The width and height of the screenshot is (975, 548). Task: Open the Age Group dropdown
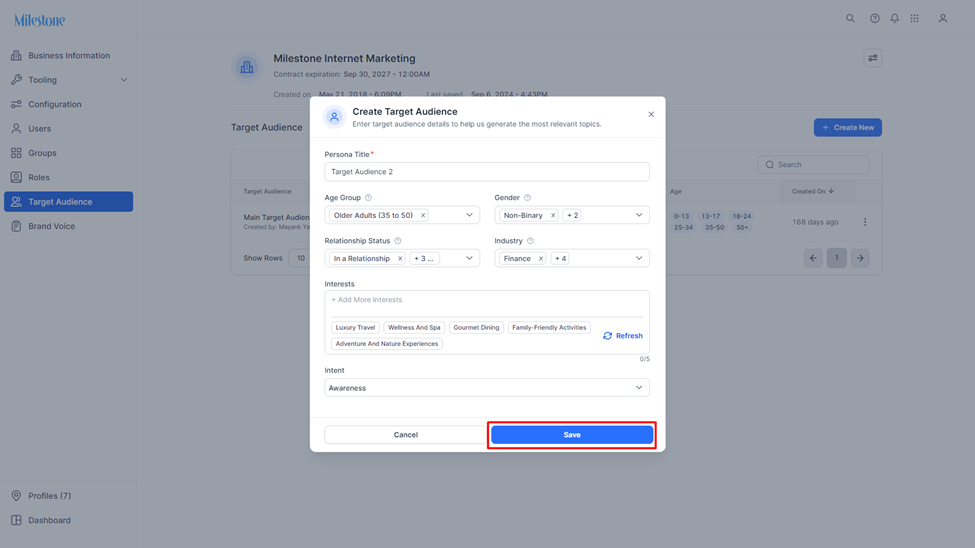469,215
